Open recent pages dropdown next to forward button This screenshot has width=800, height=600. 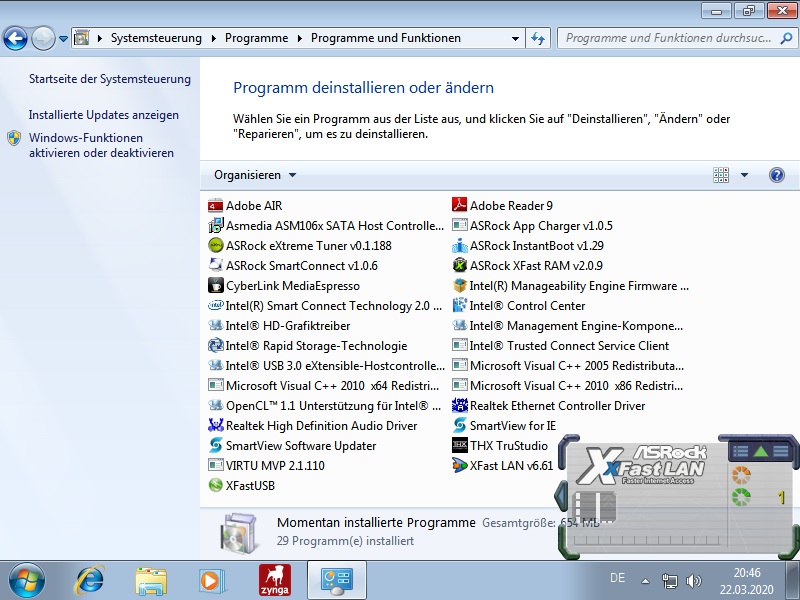[63, 38]
